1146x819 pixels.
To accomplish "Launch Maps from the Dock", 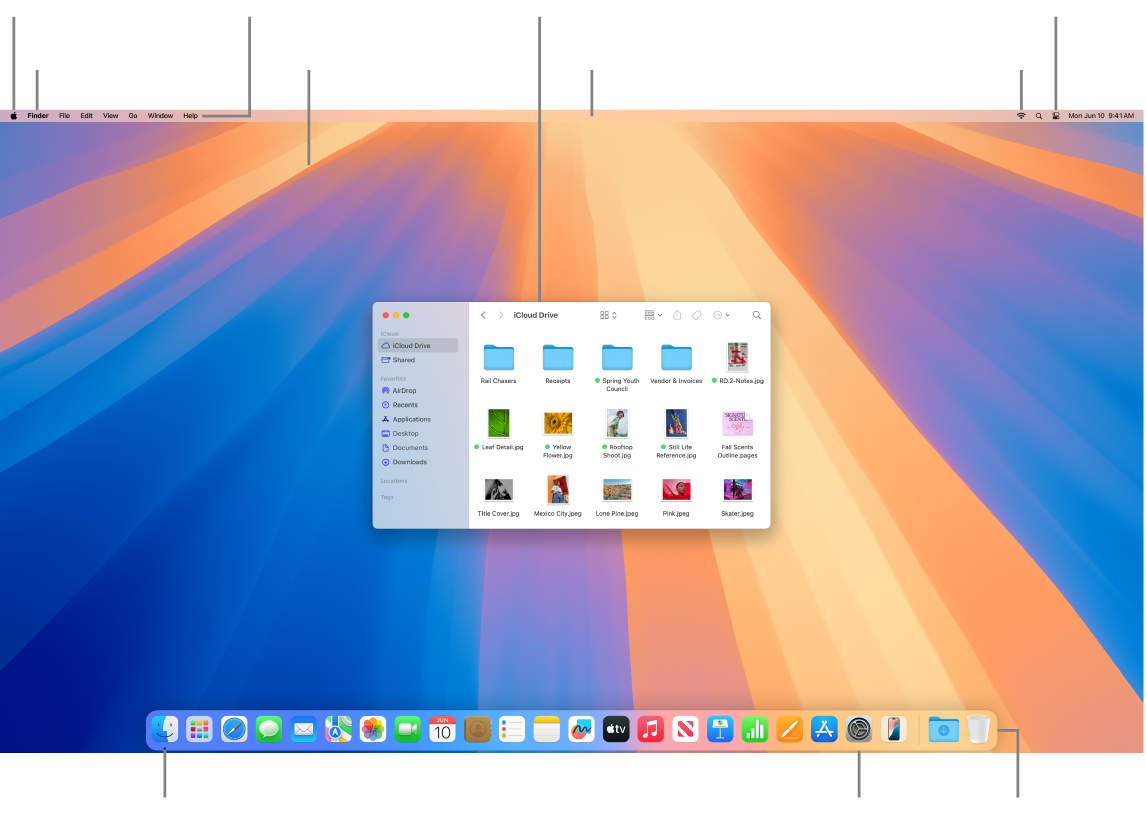I will pyautogui.click(x=338, y=729).
